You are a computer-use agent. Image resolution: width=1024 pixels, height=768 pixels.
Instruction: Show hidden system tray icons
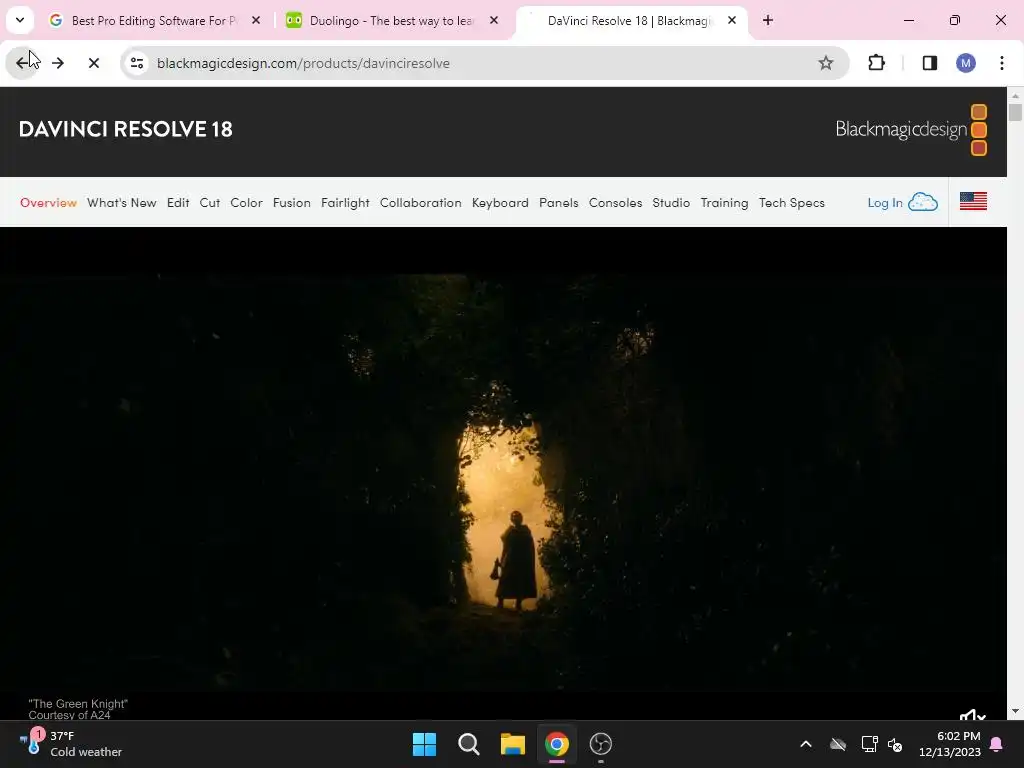[806, 744]
